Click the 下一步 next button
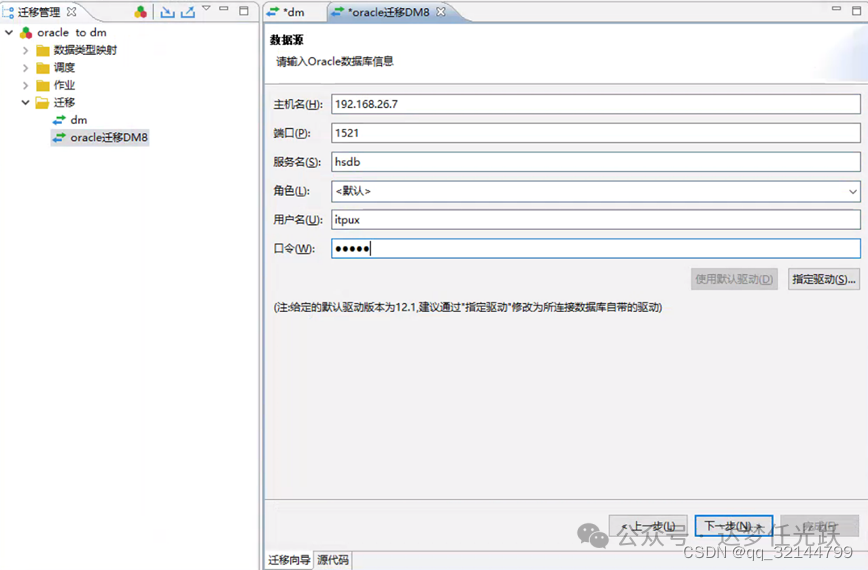Viewport: 868px width, 570px height. 734,526
